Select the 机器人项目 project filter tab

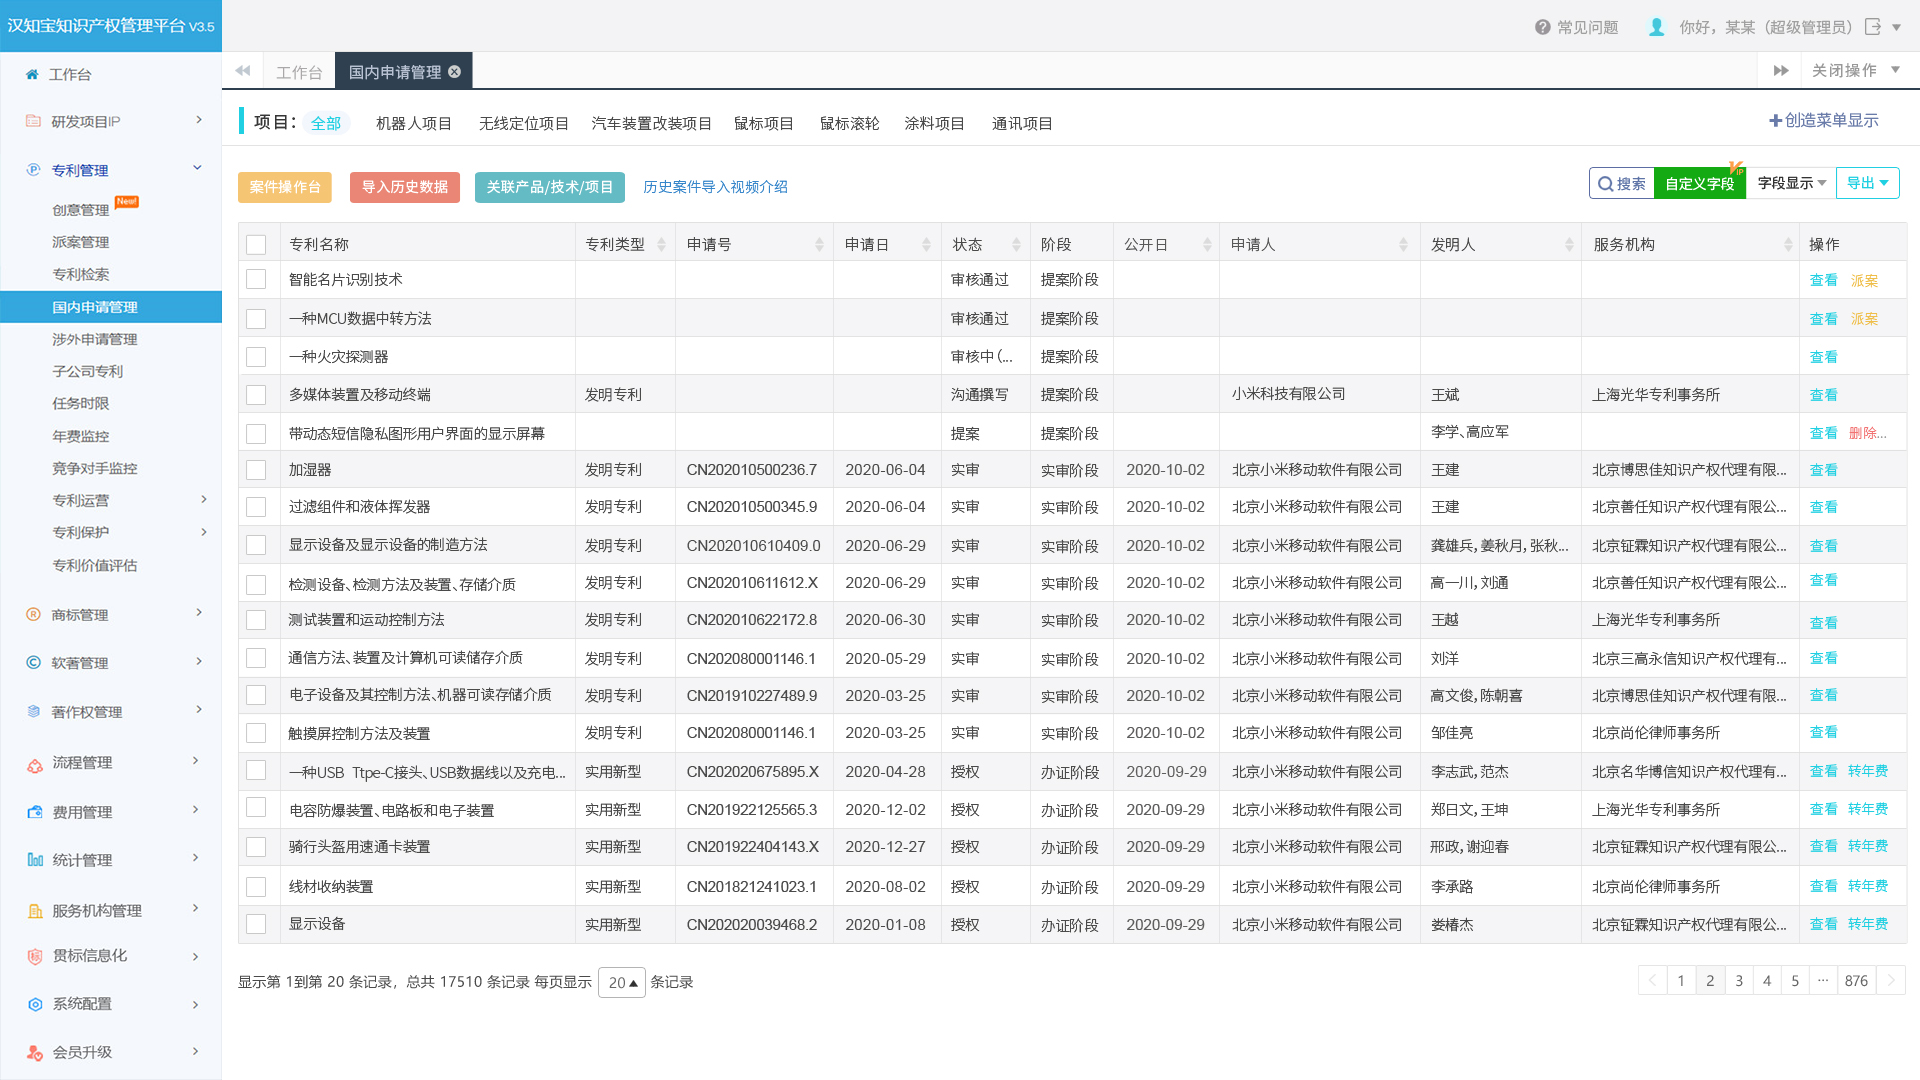click(413, 123)
